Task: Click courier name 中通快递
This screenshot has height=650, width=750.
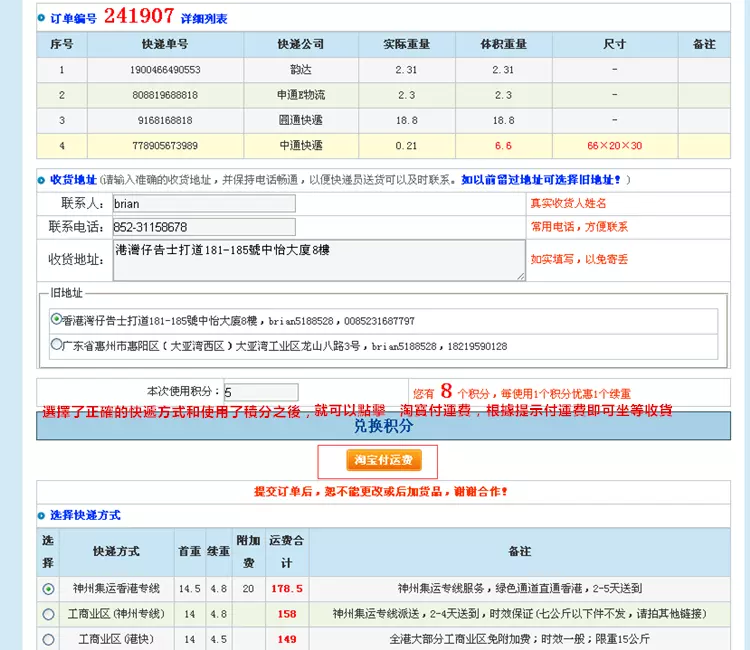Action: [301, 146]
